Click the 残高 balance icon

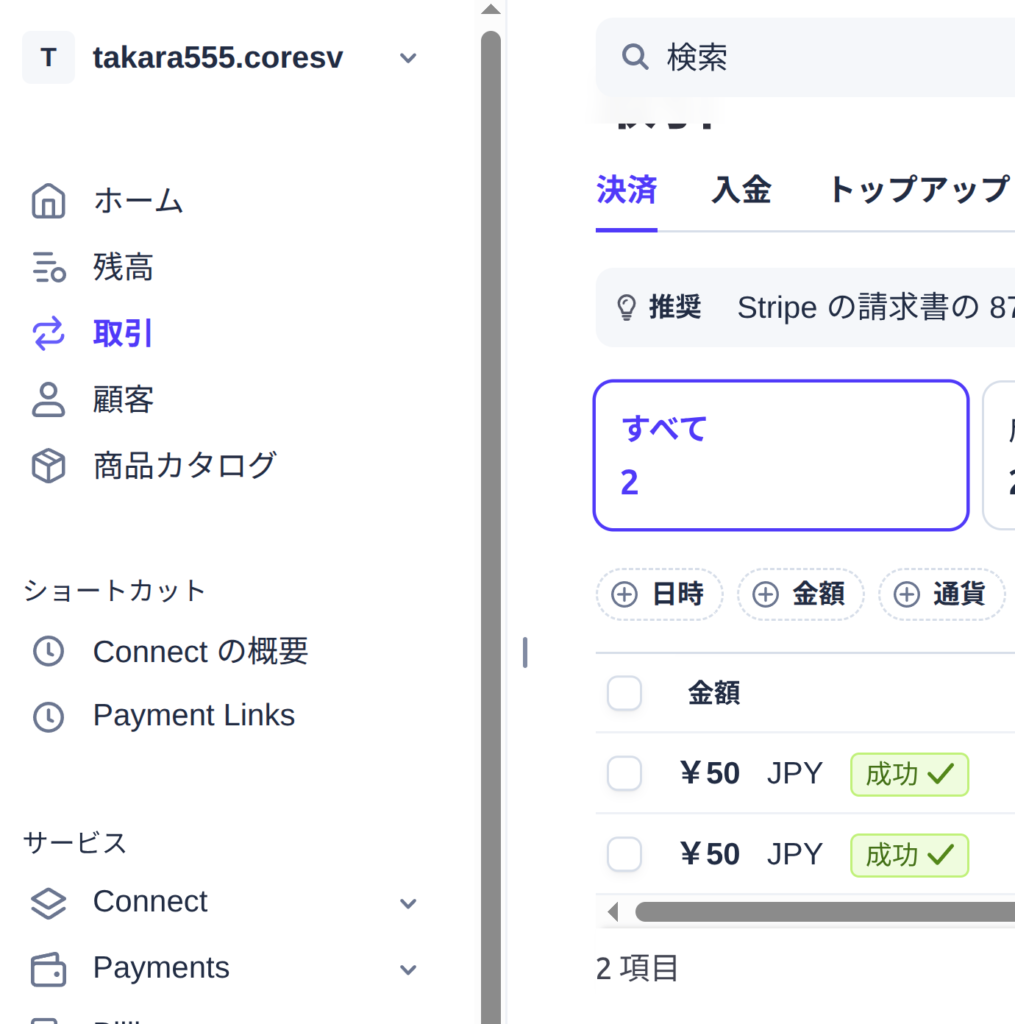(48, 268)
